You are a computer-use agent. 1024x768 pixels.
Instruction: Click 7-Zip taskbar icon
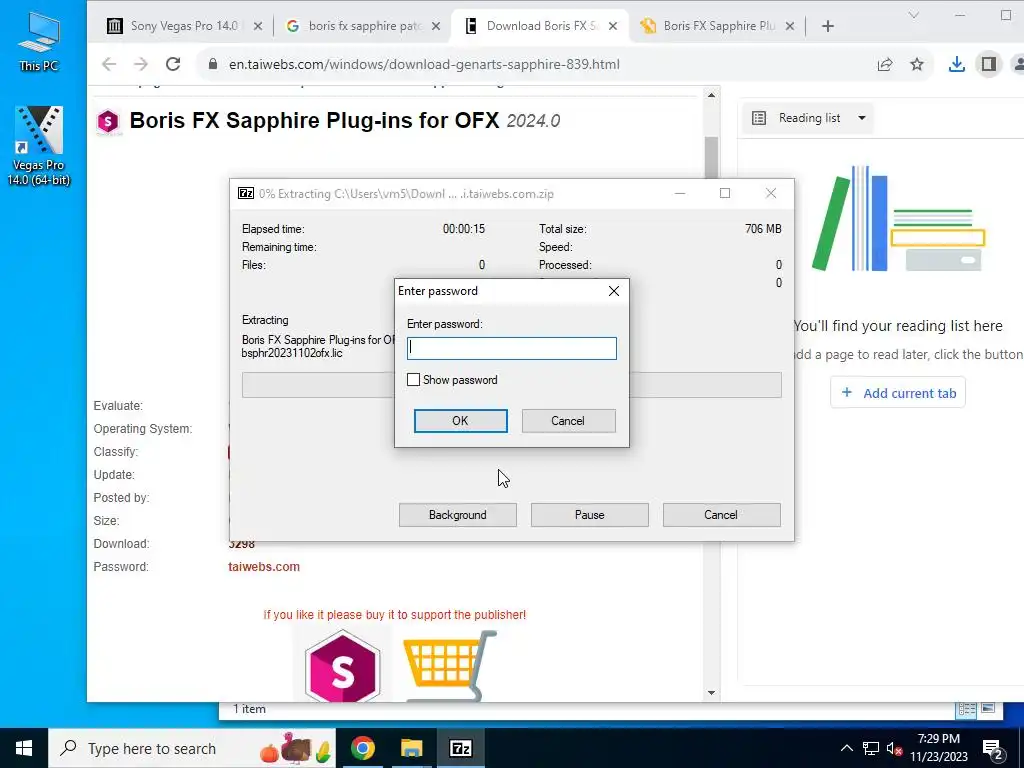460,748
